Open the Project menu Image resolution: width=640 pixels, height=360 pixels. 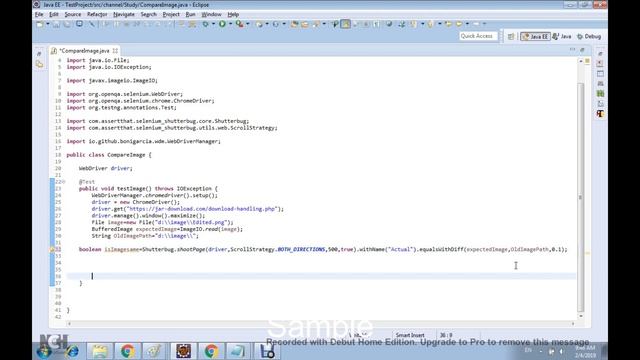pos(171,14)
